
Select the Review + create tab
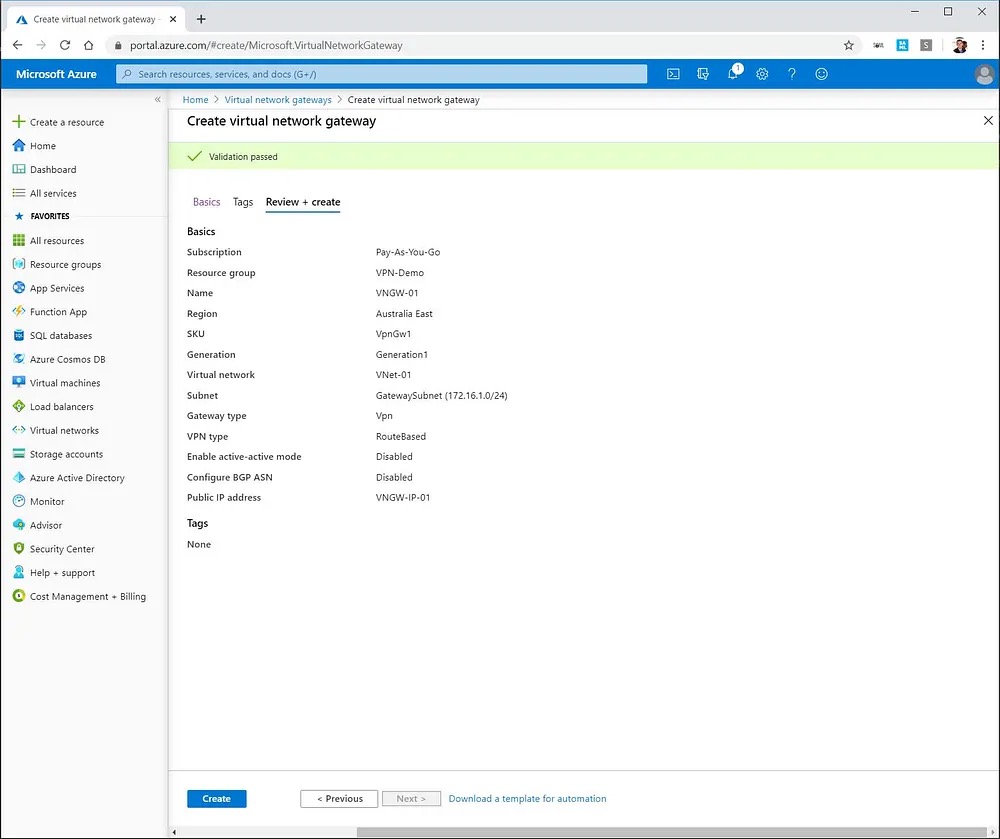303,202
